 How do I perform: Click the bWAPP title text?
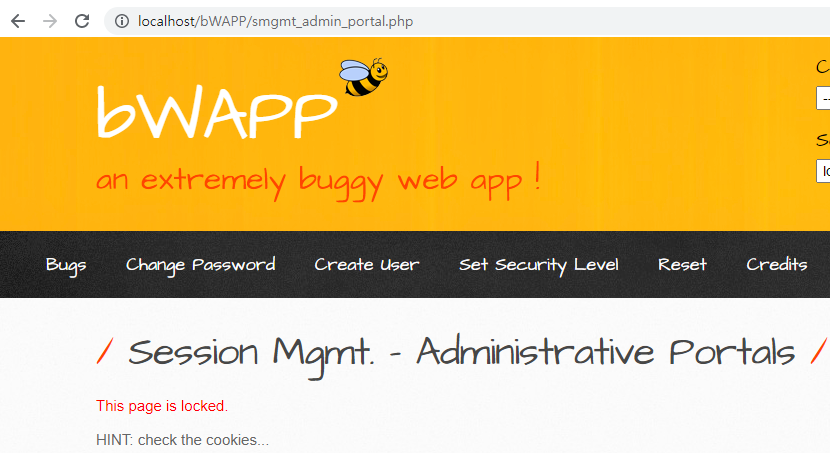click(x=217, y=112)
